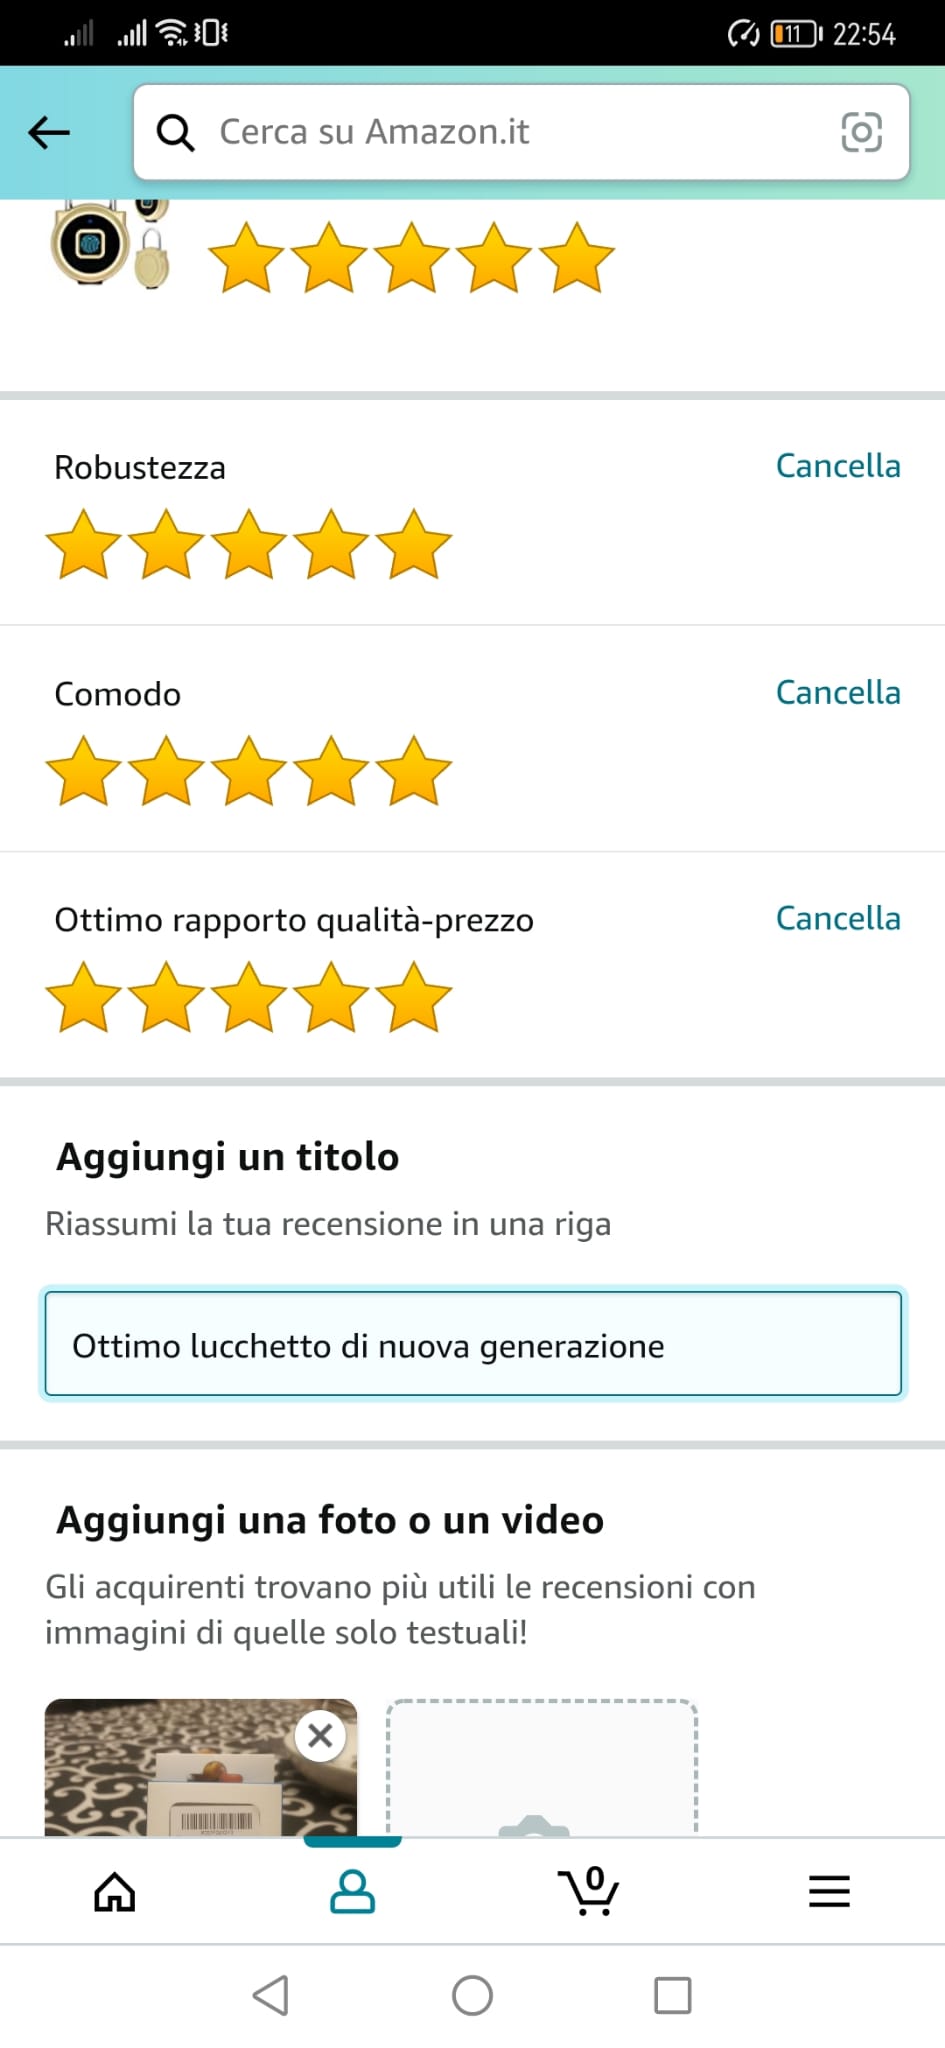Screen dimensions: 945x2048
Task: Tap Android recent apps square
Action: pyautogui.click(x=672, y=1995)
